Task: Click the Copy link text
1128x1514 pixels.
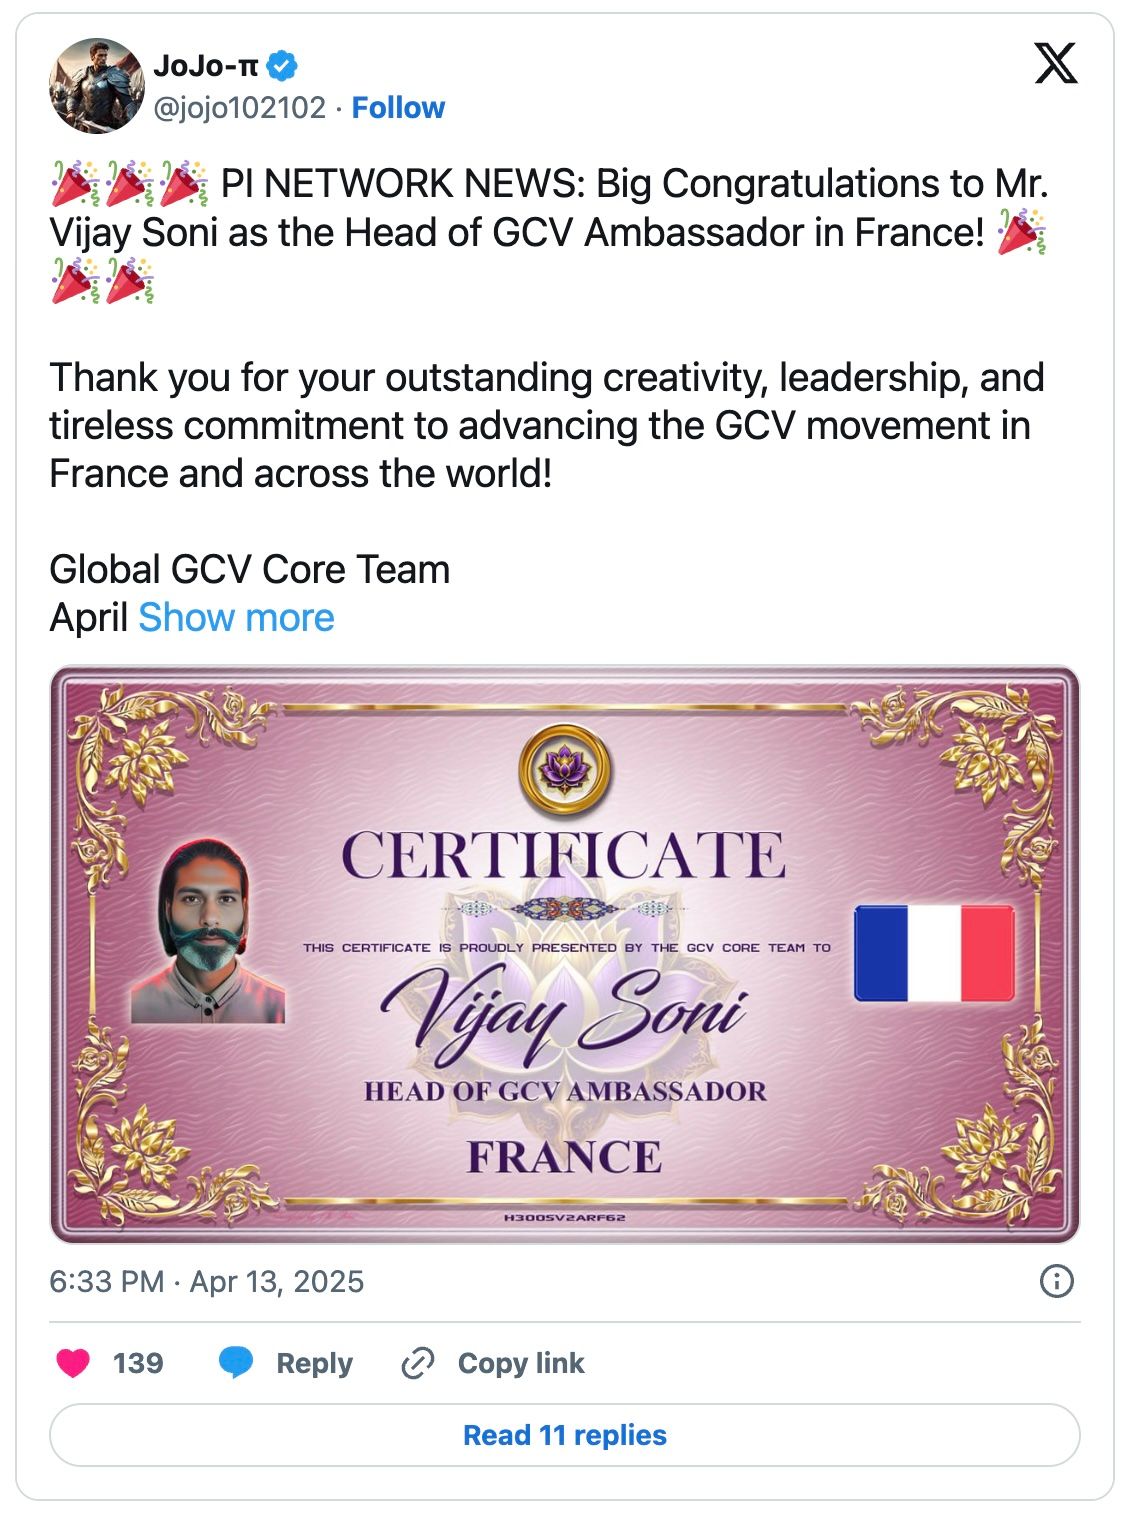Action: 521,1363
